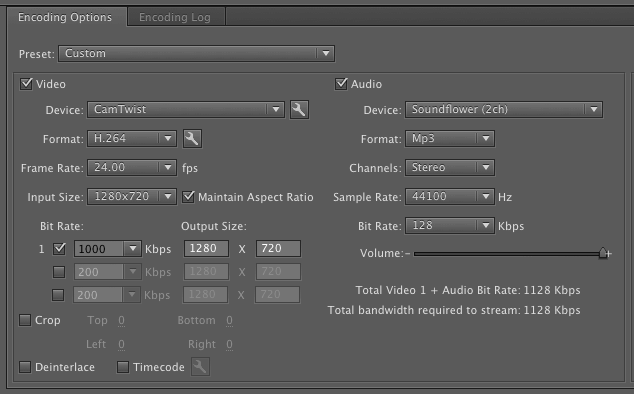Switch to the Encoding Log tab

pos(175,17)
